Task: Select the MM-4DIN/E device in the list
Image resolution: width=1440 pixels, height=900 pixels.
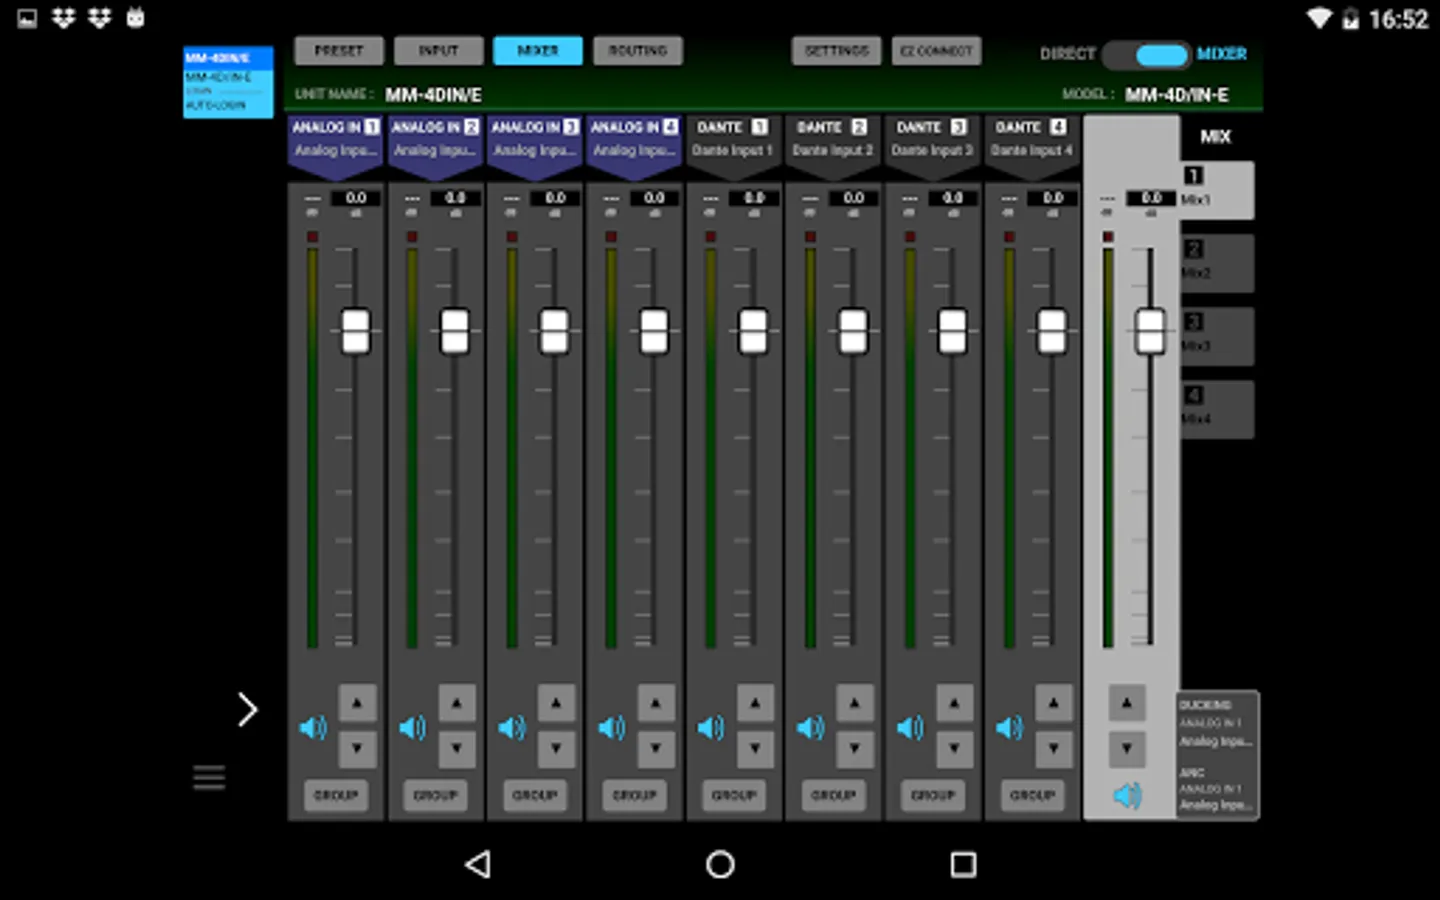Action: [x=228, y=82]
